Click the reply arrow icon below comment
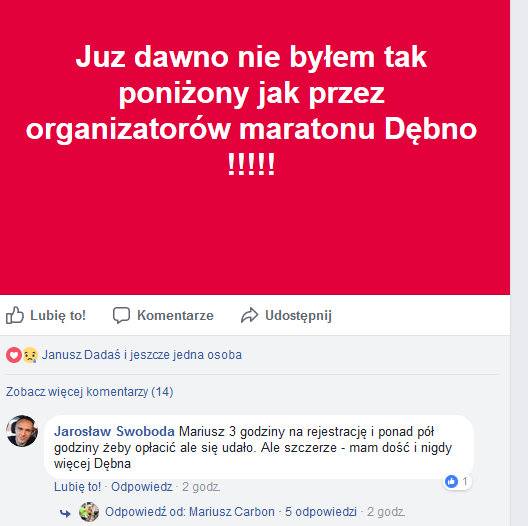Image resolution: width=528 pixels, height=526 pixels. click(x=65, y=513)
